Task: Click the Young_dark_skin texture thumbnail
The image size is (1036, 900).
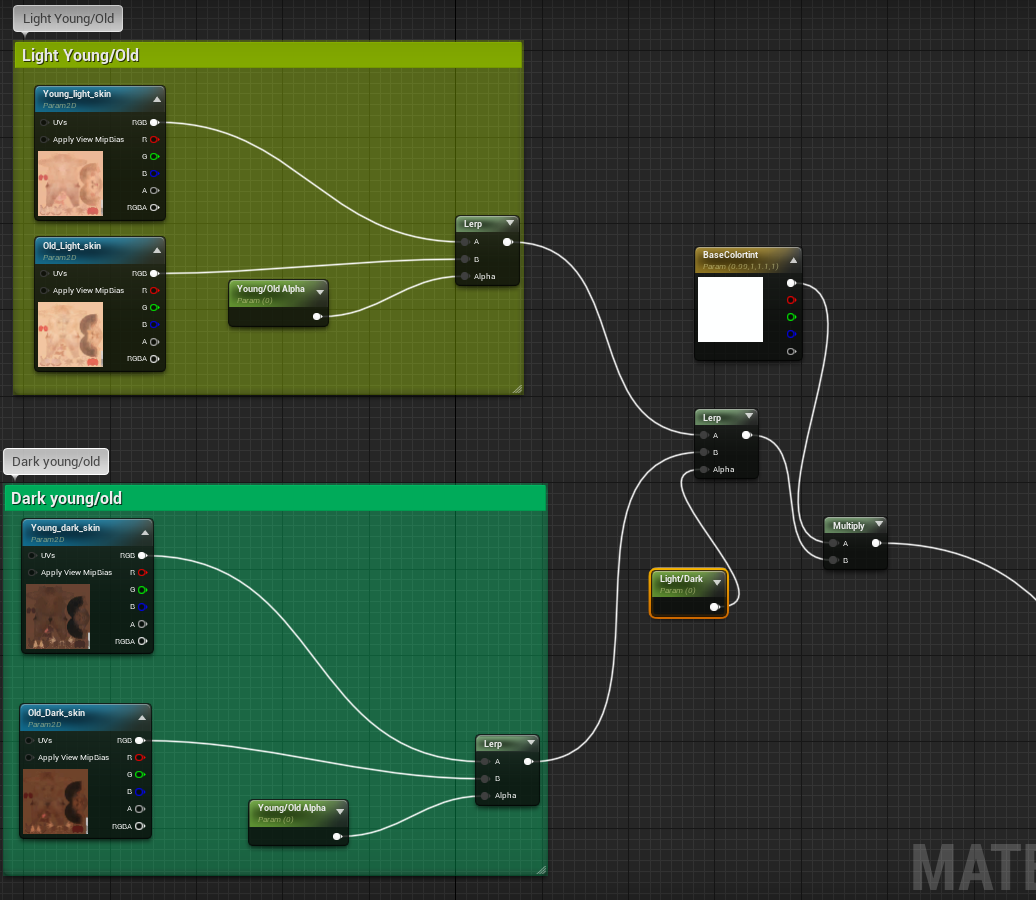Action: coord(58,616)
